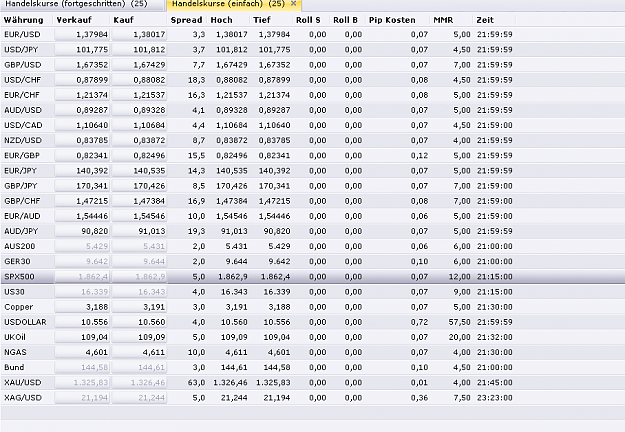Click EUR/CHF buy price 1,21537

tap(139, 95)
